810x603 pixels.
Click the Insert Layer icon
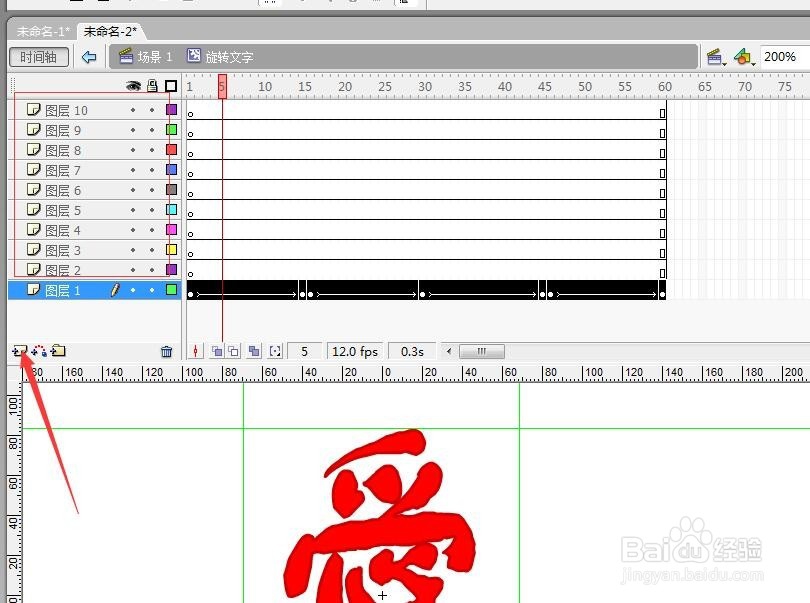coord(18,351)
